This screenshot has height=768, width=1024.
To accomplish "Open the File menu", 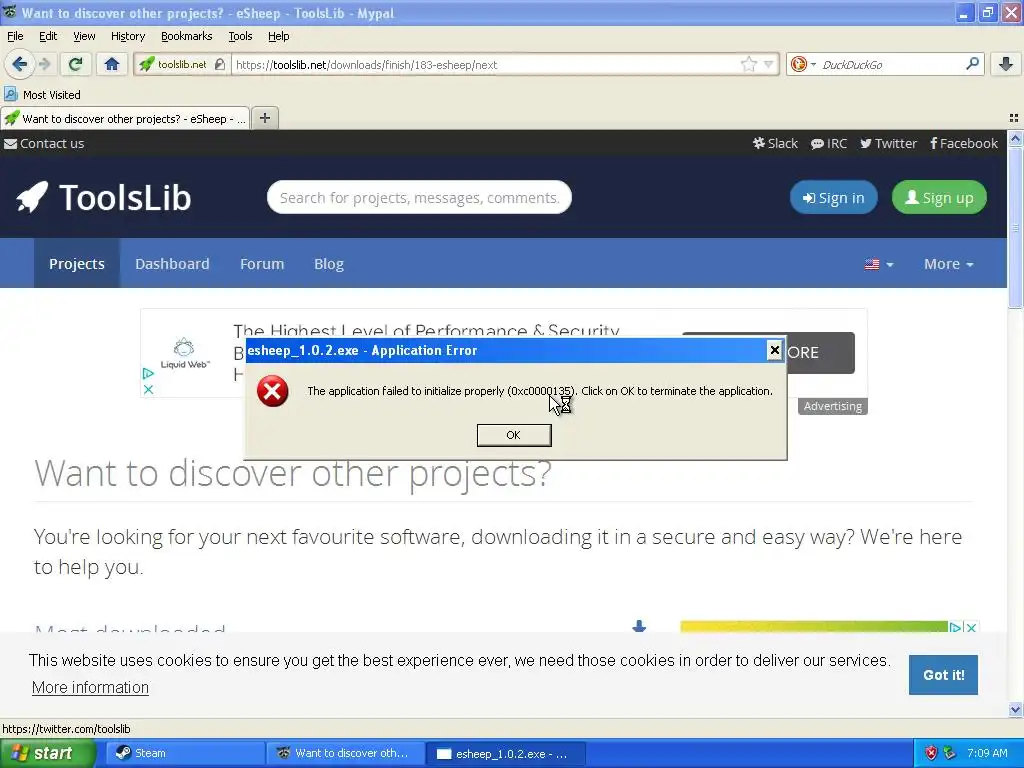I will (x=15, y=36).
